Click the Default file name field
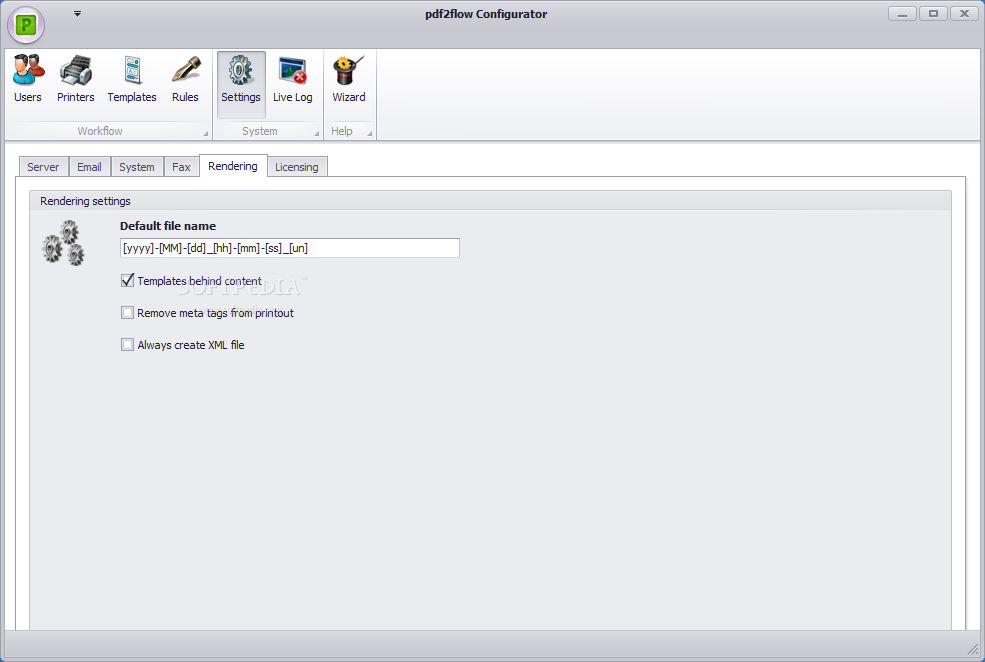Viewport: 985px width, 662px height. tap(290, 248)
